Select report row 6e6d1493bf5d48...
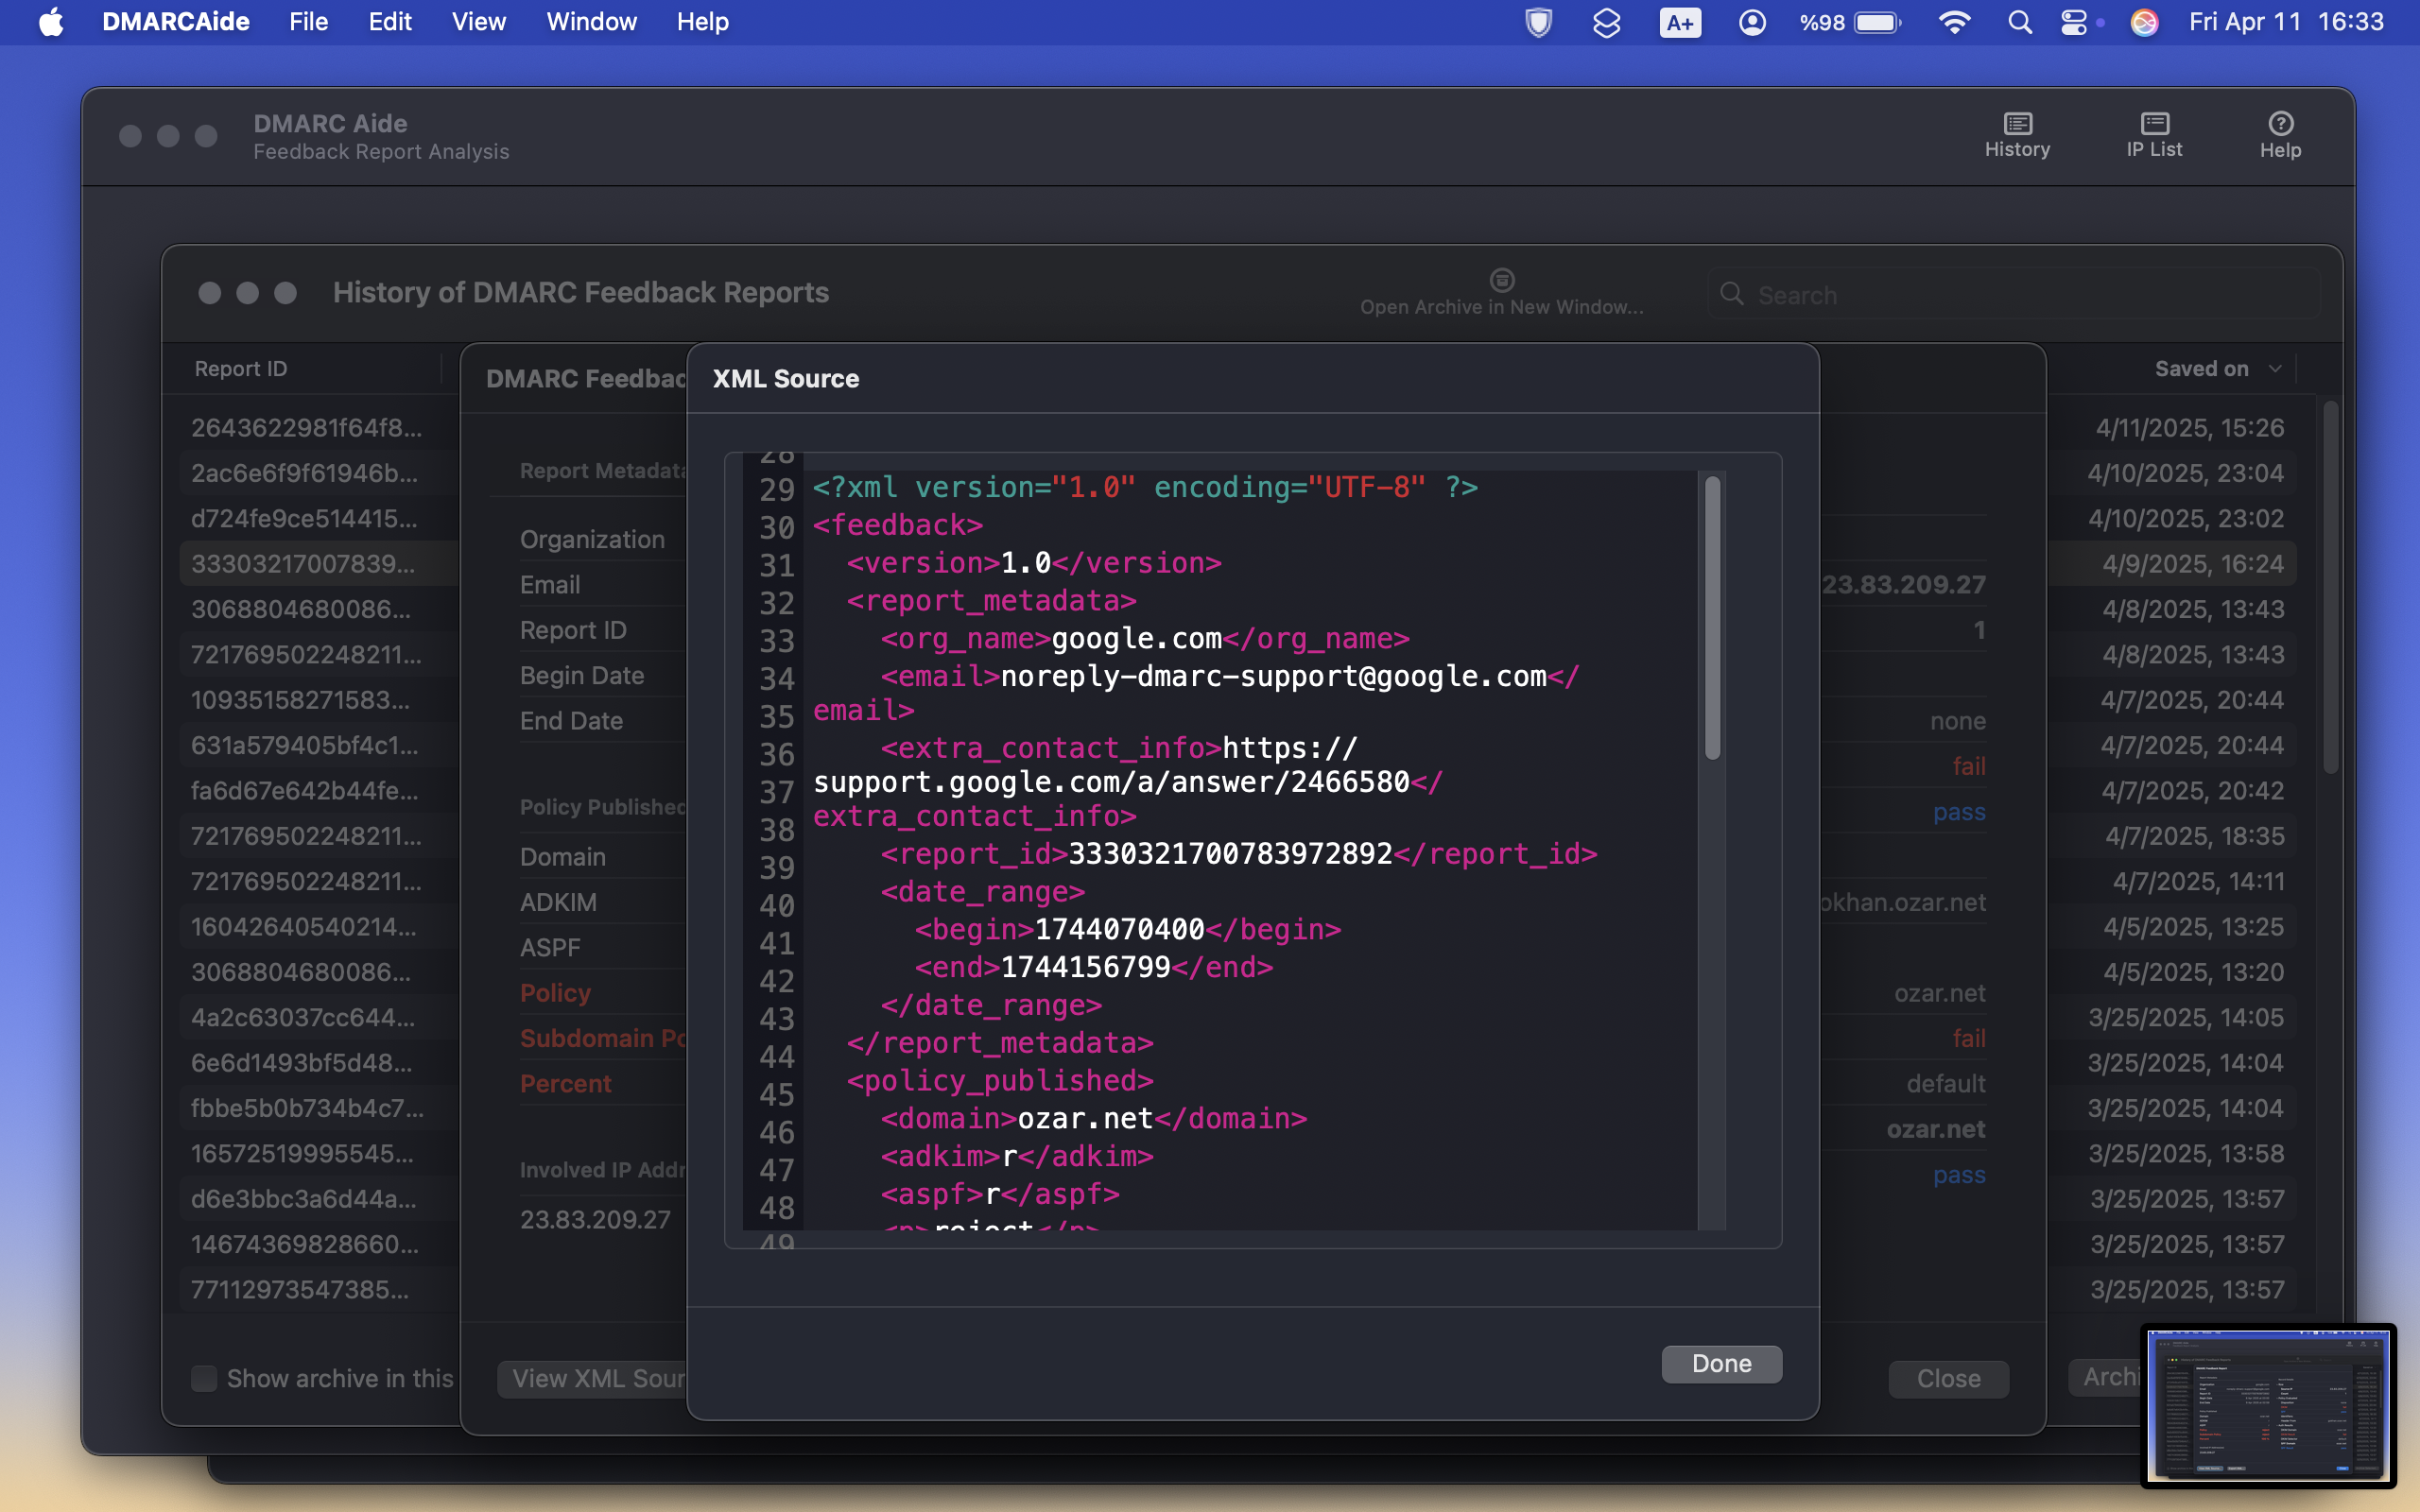Screen dimensions: 2420x1512 [301, 1062]
